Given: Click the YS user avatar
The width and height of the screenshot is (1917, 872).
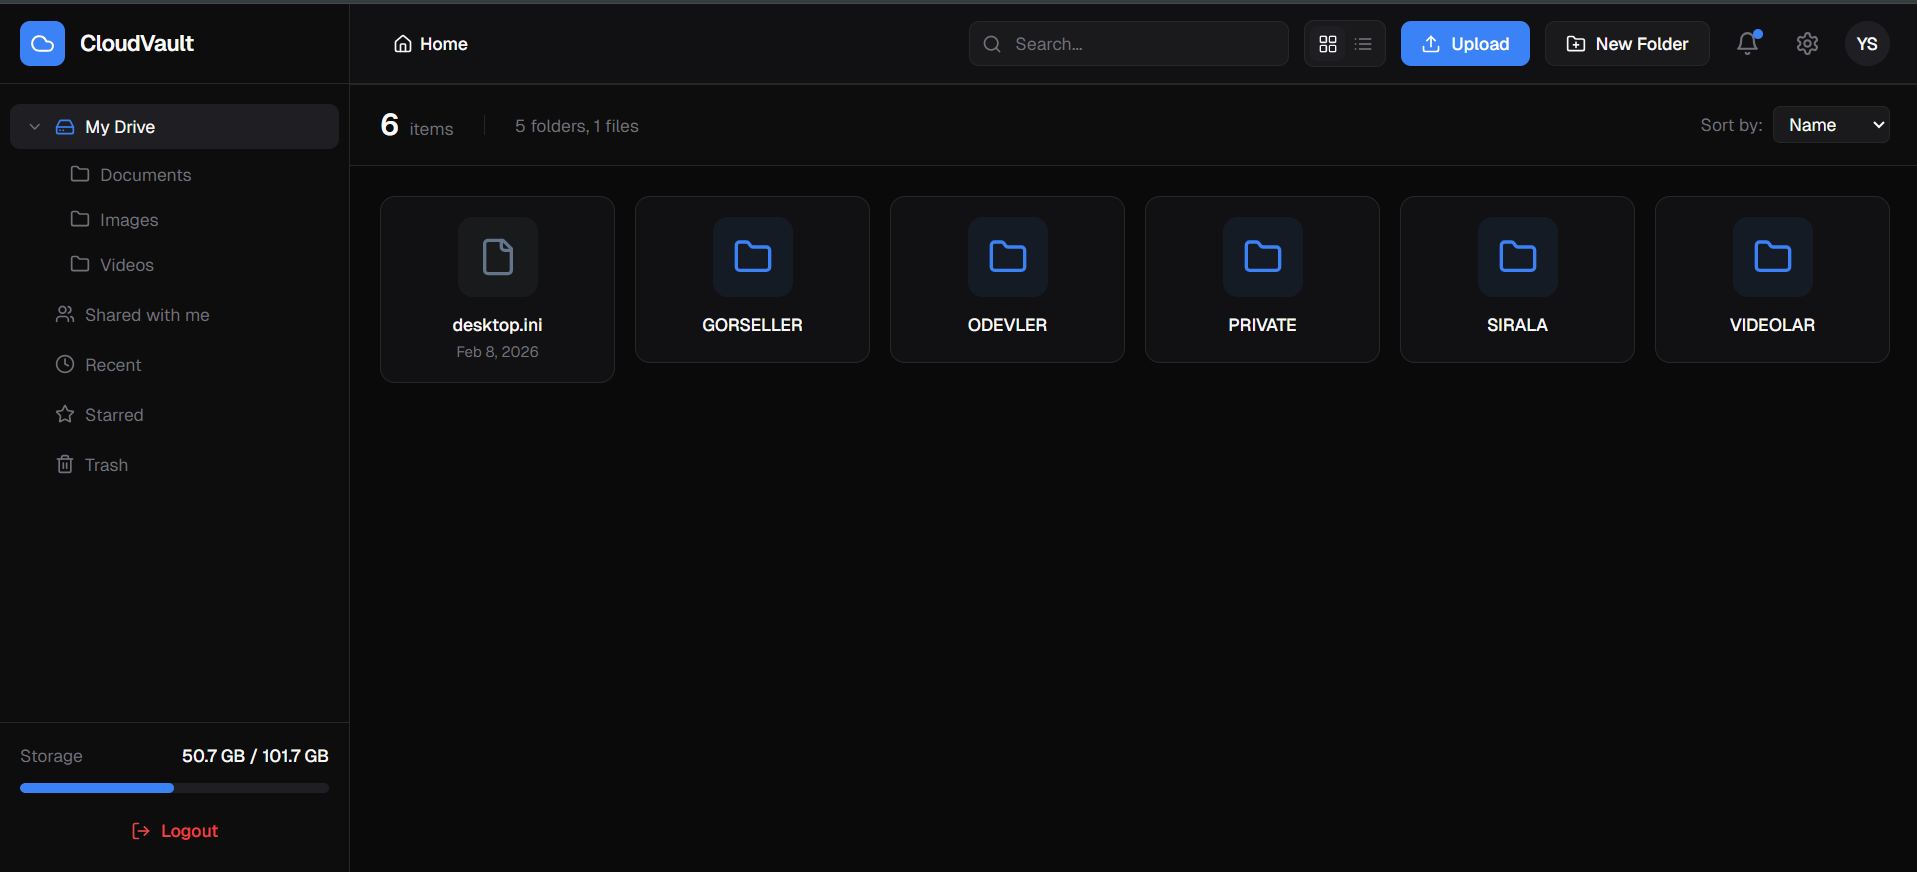Looking at the screenshot, I should (1866, 44).
